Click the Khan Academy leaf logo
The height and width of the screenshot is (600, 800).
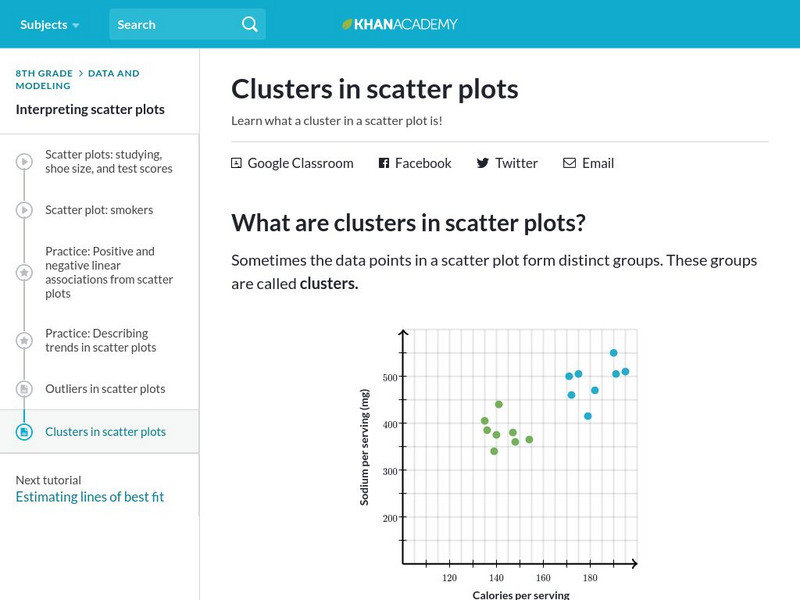coord(348,24)
